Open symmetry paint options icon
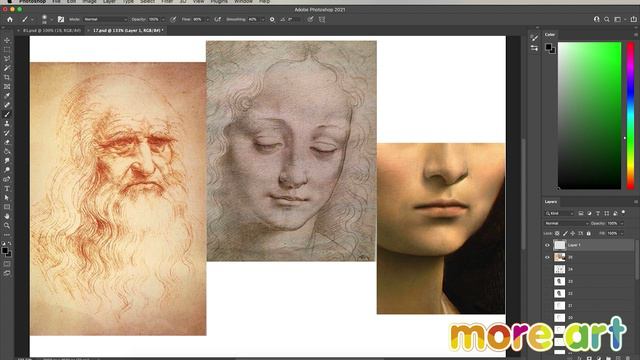 [322, 19]
